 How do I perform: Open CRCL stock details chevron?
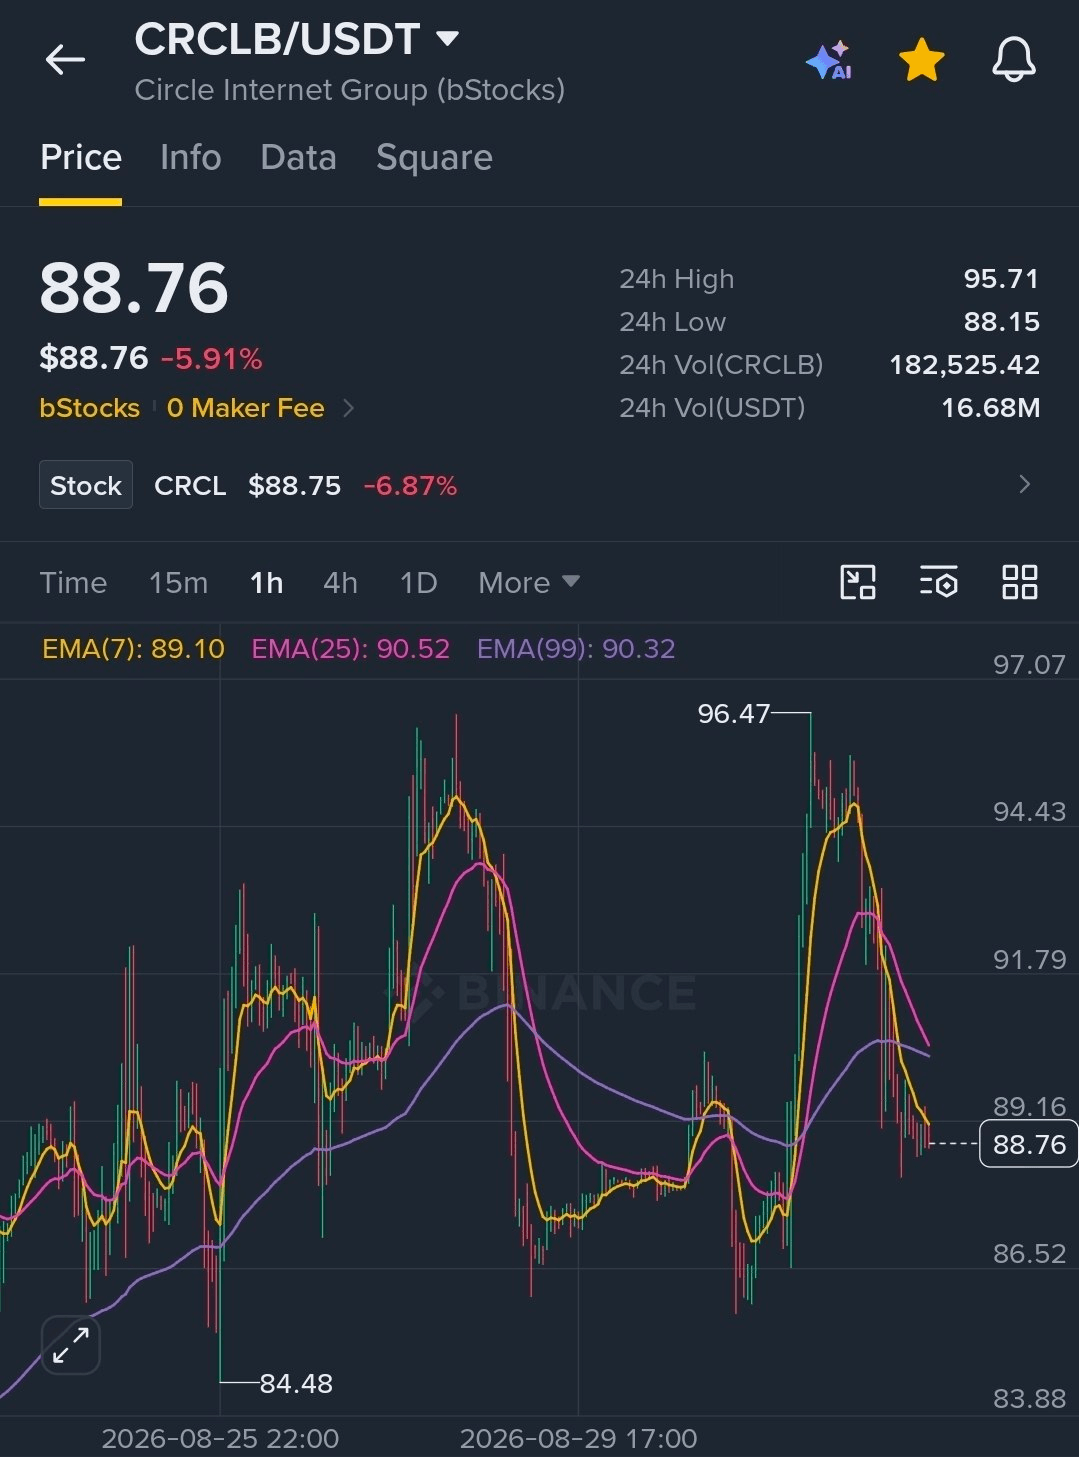tap(1024, 485)
